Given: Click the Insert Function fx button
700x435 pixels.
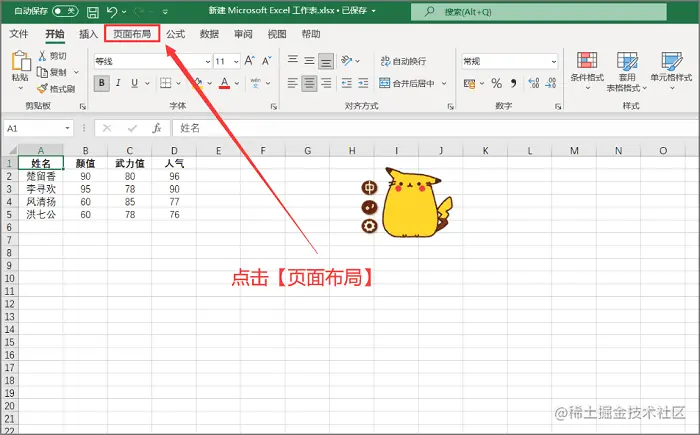Looking at the screenshot, I should click(x=156, y=128).
